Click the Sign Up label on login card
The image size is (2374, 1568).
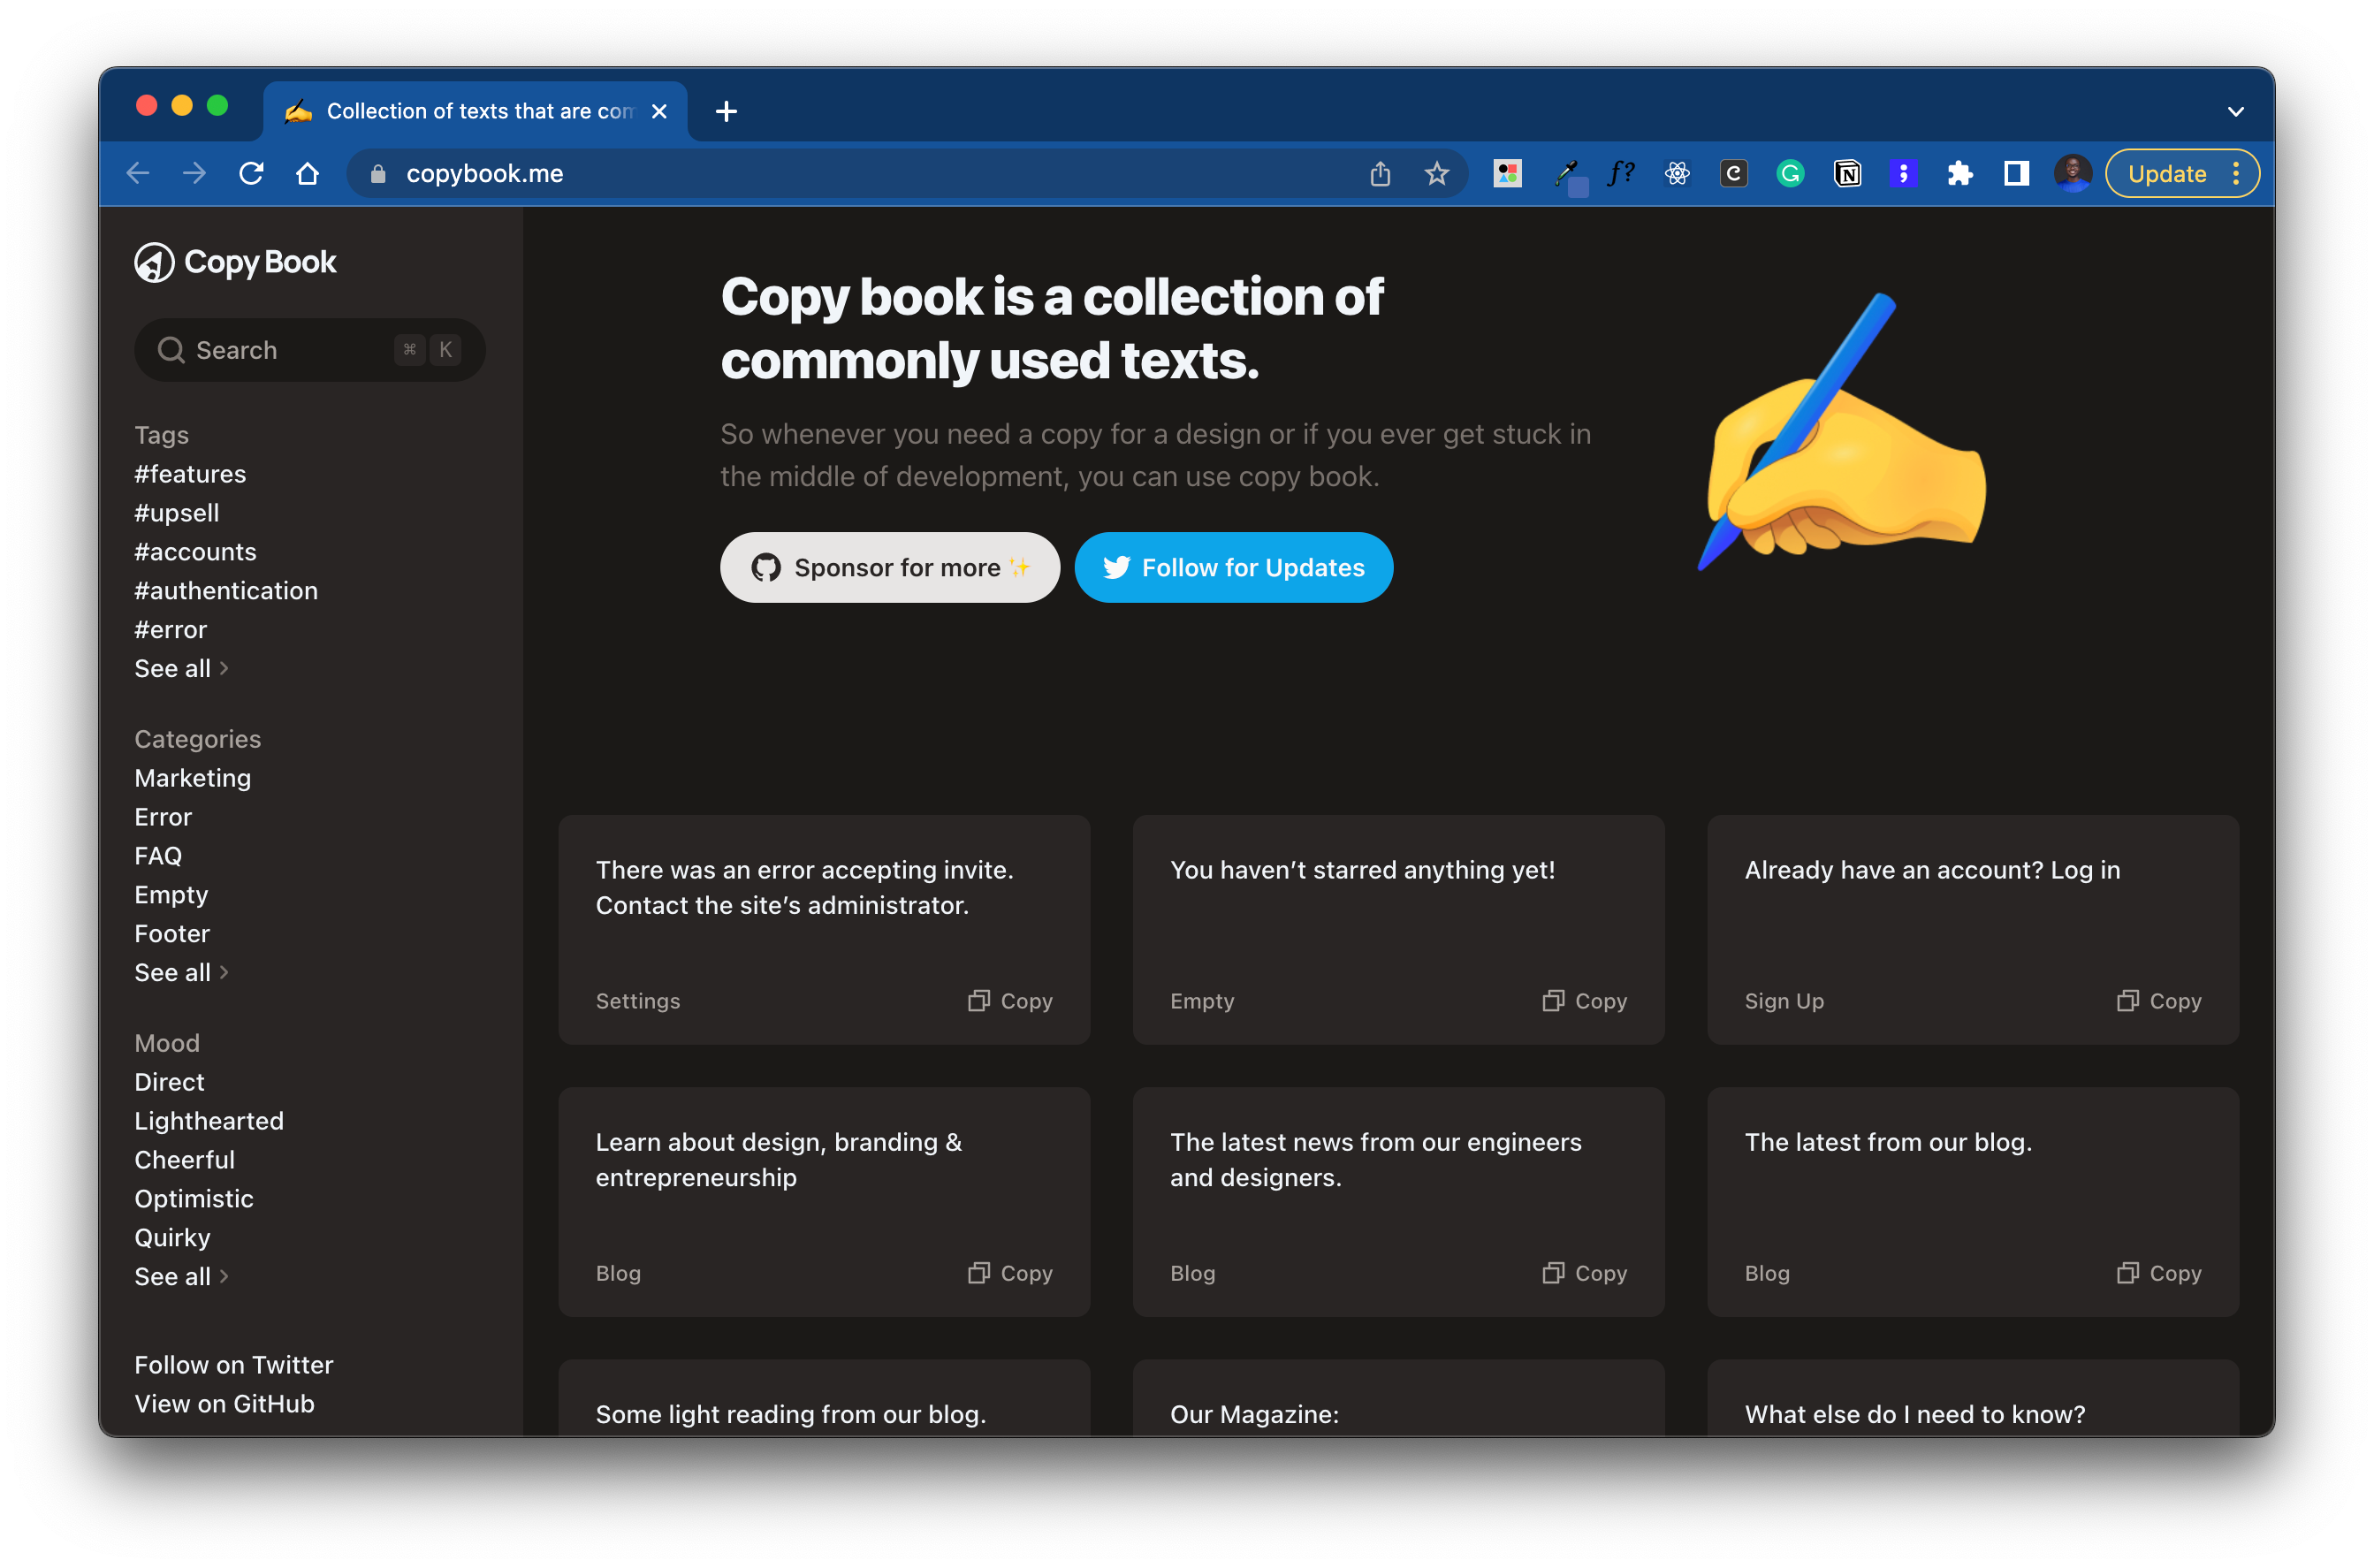1784,1000
